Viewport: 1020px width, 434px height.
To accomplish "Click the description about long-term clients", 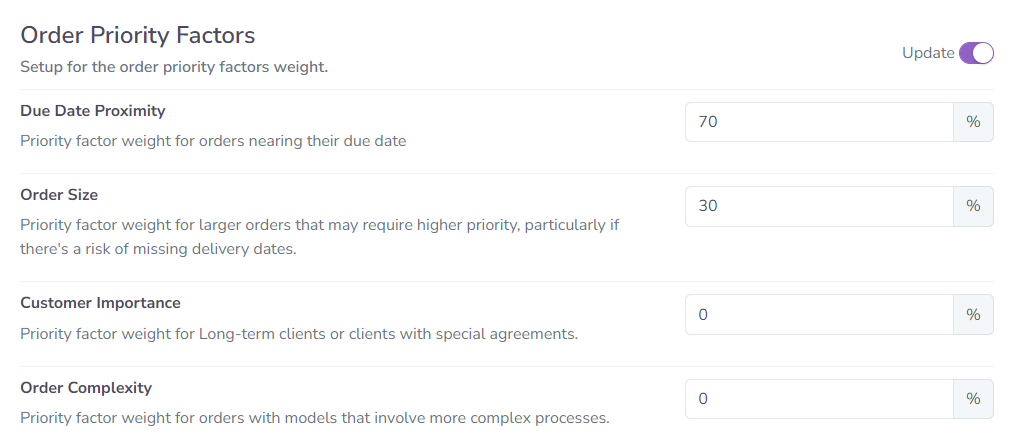I will tap(299, 333).
